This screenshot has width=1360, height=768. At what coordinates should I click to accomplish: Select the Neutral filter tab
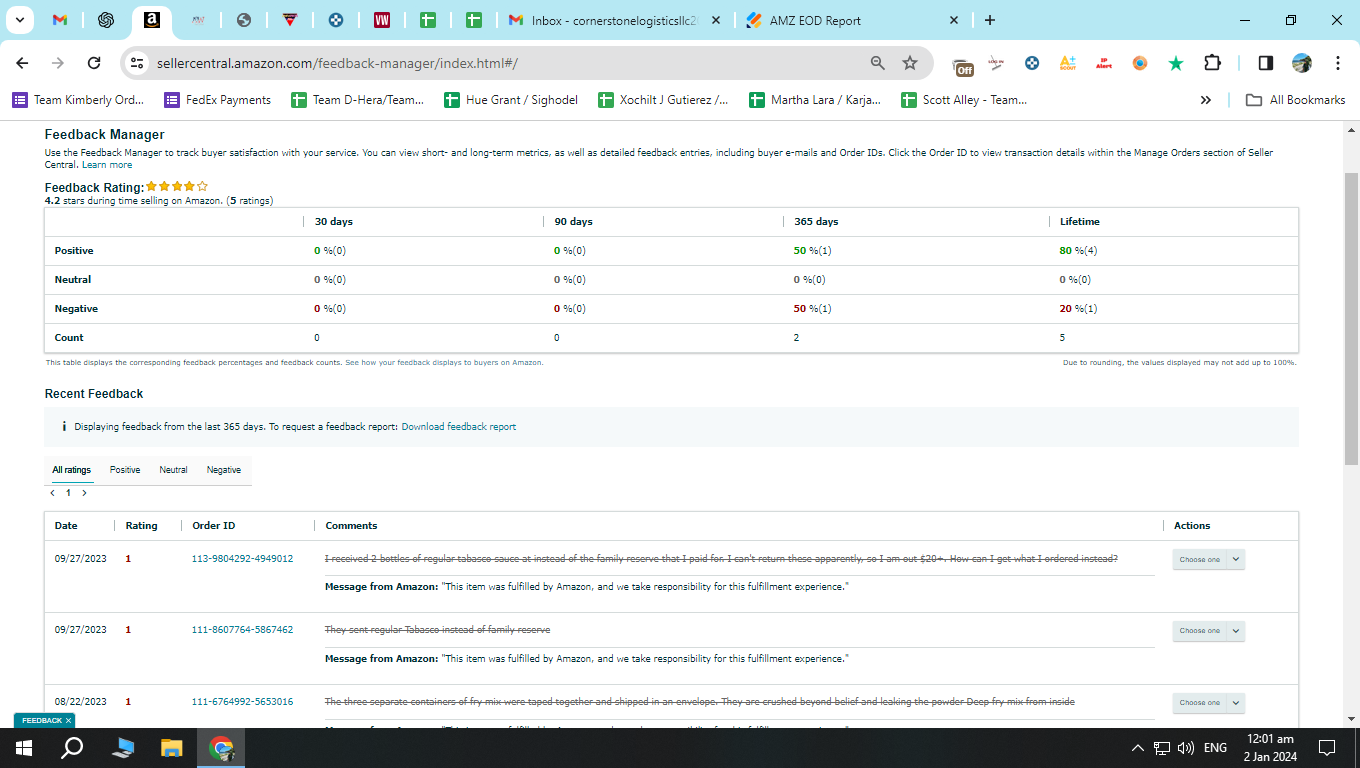pos(173,470)
